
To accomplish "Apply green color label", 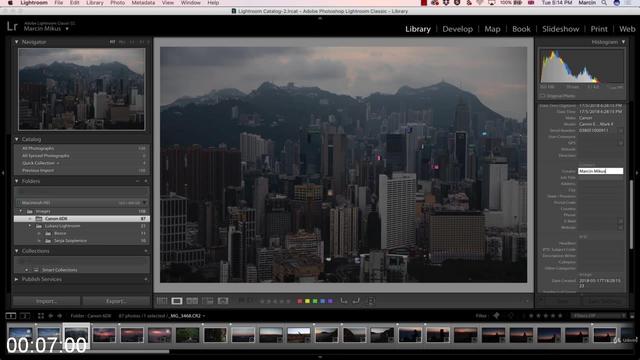I will point(315,301).
